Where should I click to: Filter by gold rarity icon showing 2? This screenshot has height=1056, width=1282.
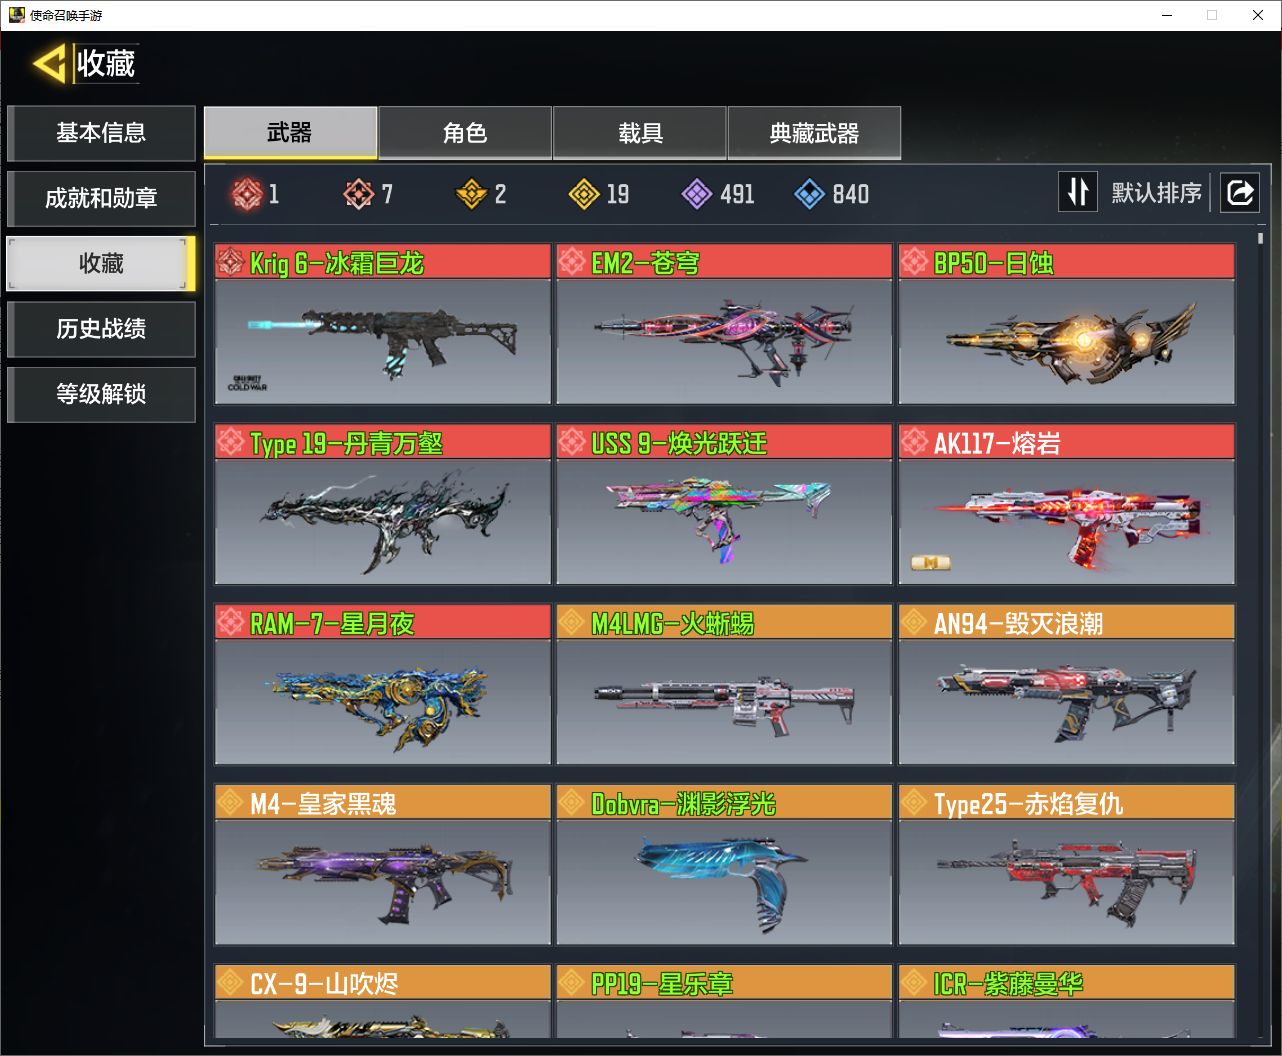coord(471,194)
